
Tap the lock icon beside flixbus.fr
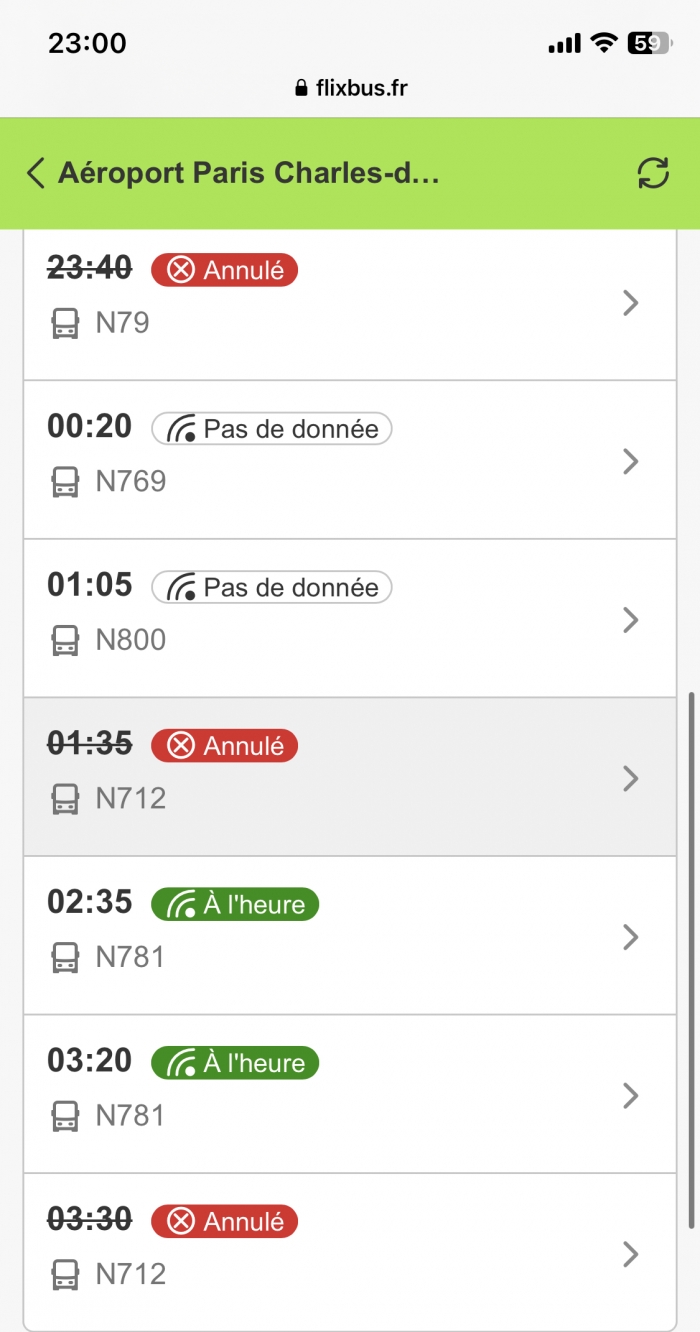[x=300, y=88]
